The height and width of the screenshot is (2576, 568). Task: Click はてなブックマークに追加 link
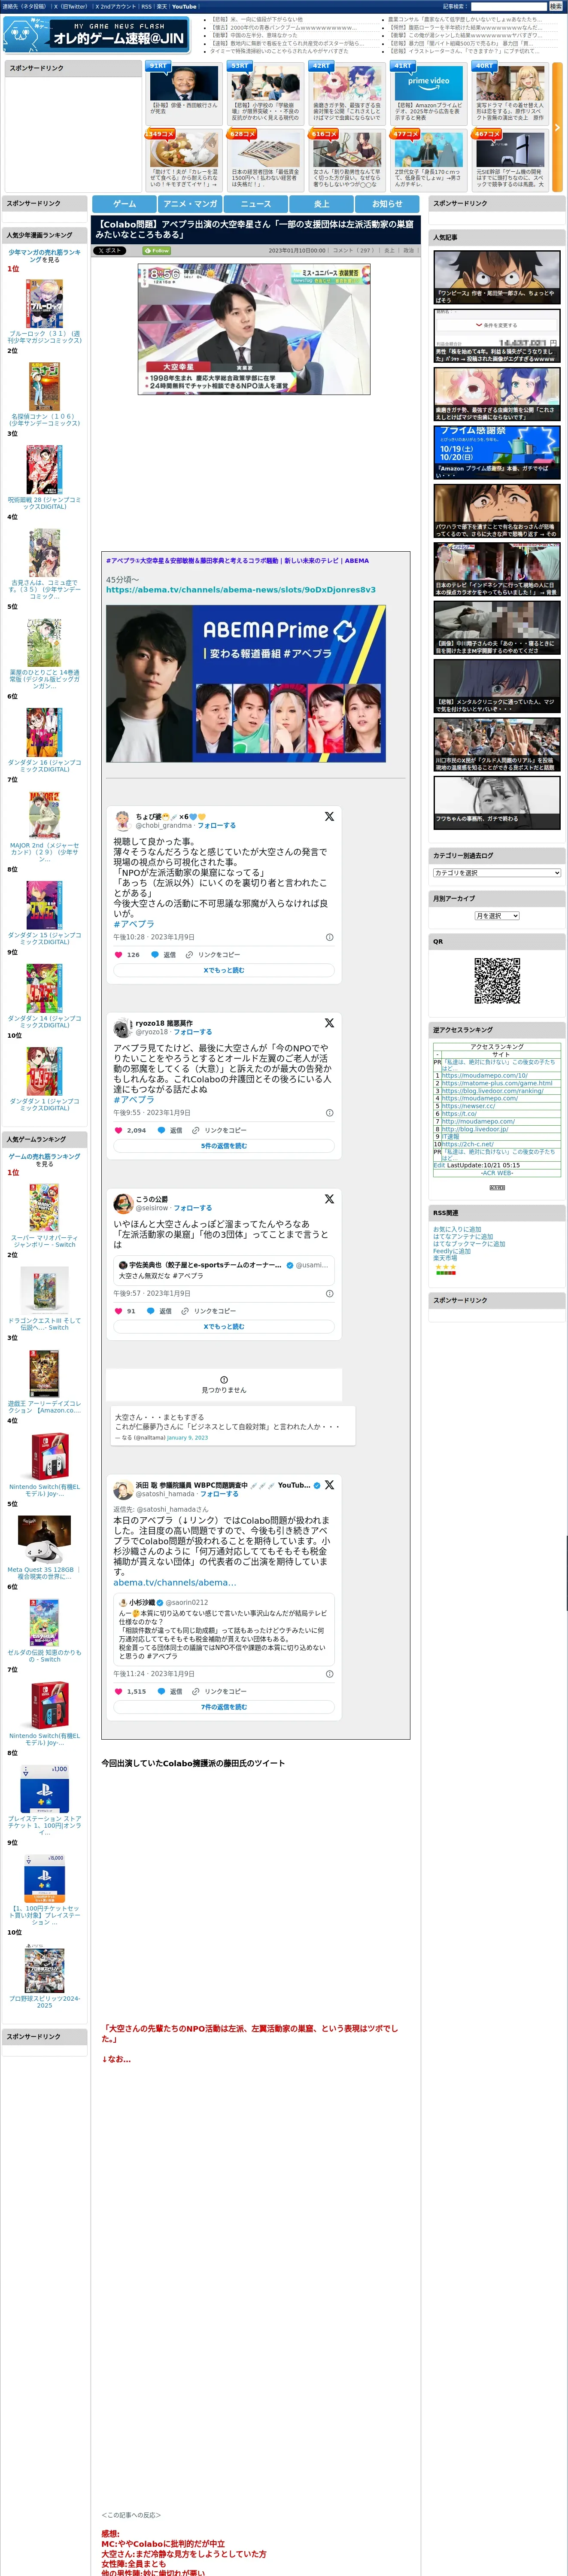point(468,1244)
